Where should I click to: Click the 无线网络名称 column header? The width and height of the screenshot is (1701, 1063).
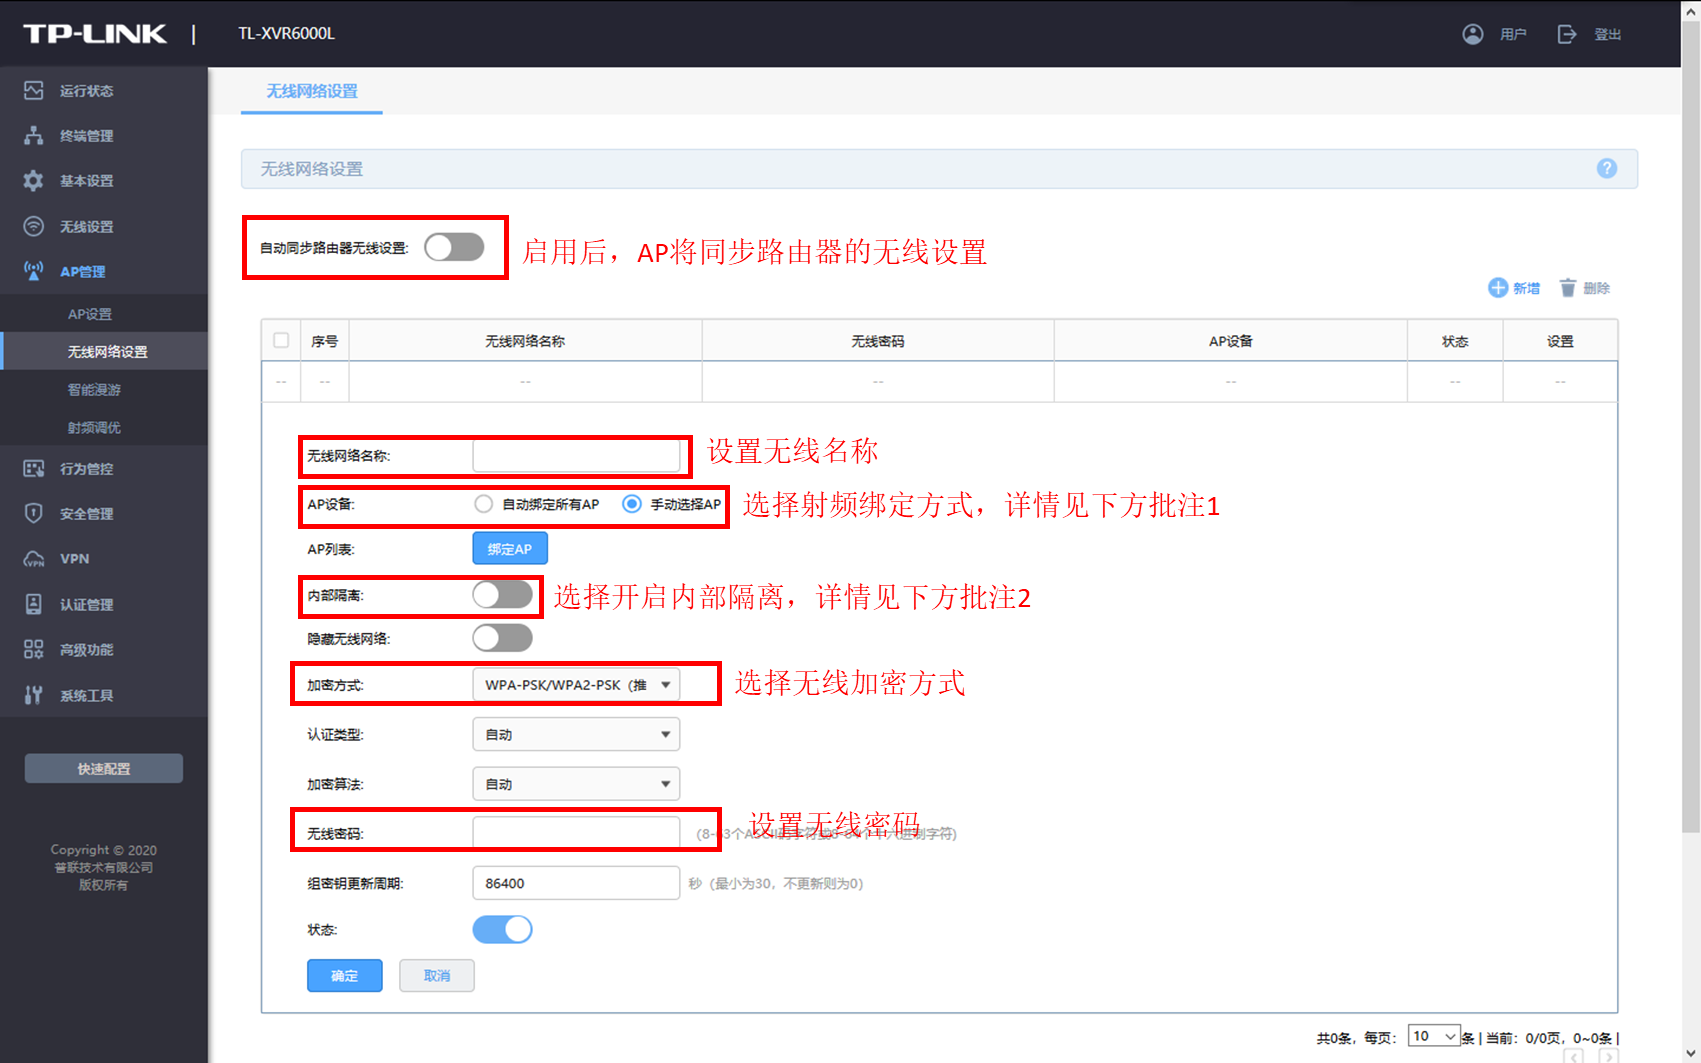(525, 341)
